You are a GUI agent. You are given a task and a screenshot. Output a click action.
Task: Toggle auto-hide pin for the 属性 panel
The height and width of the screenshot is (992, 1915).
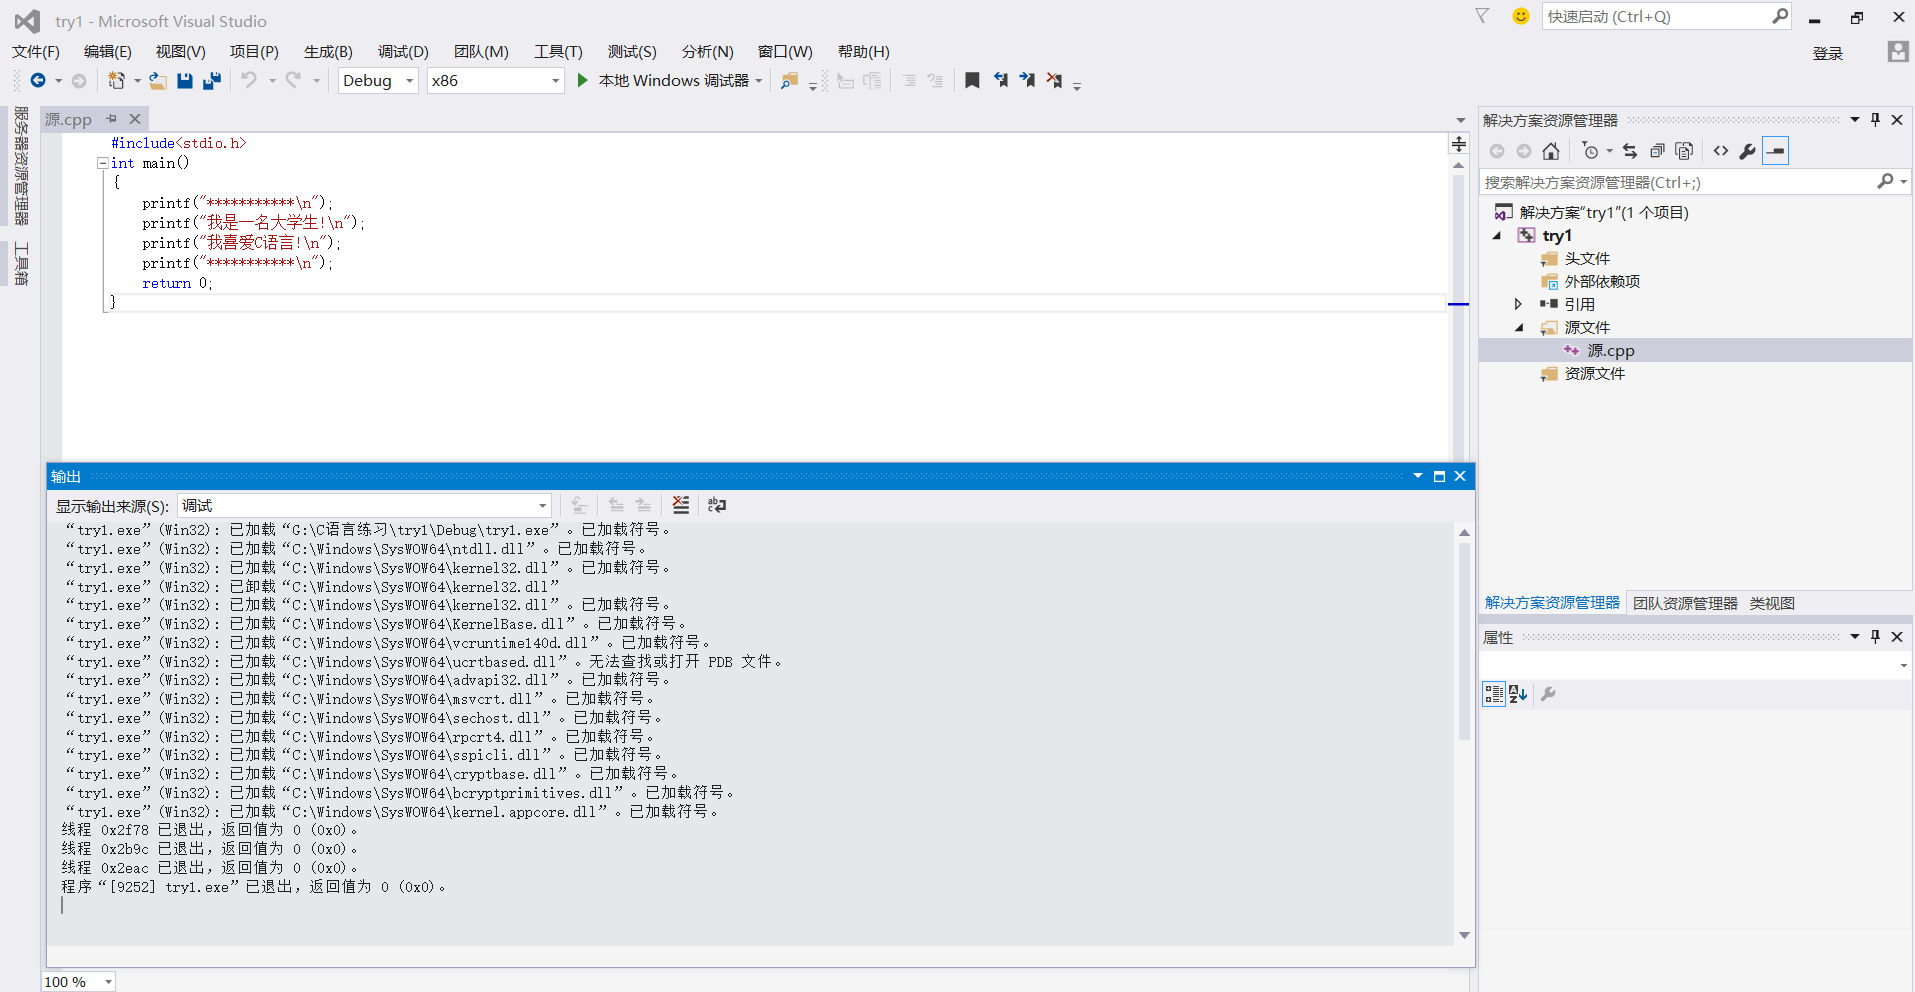point(1875,637)
